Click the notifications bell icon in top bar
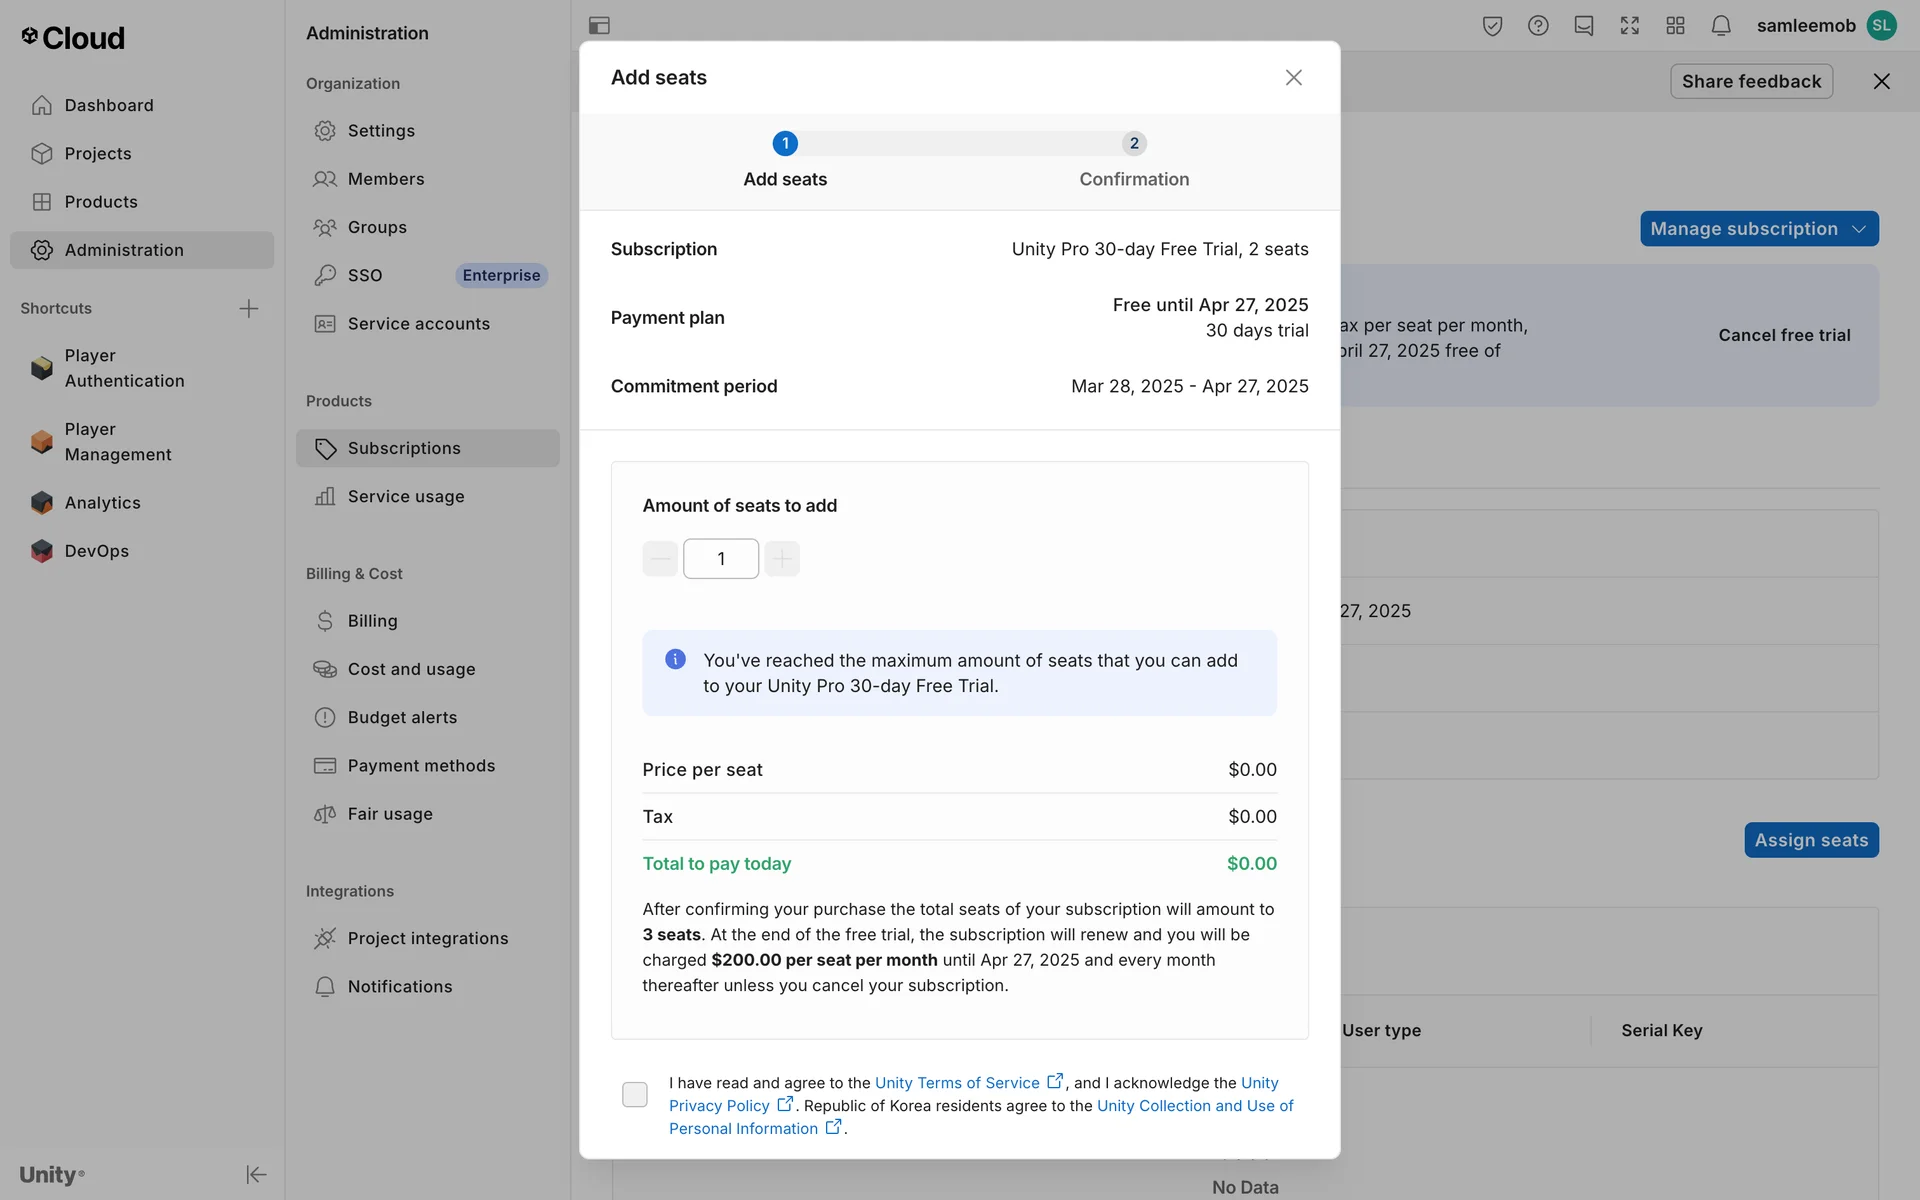1920x1200 pixels. (1721, 26)
